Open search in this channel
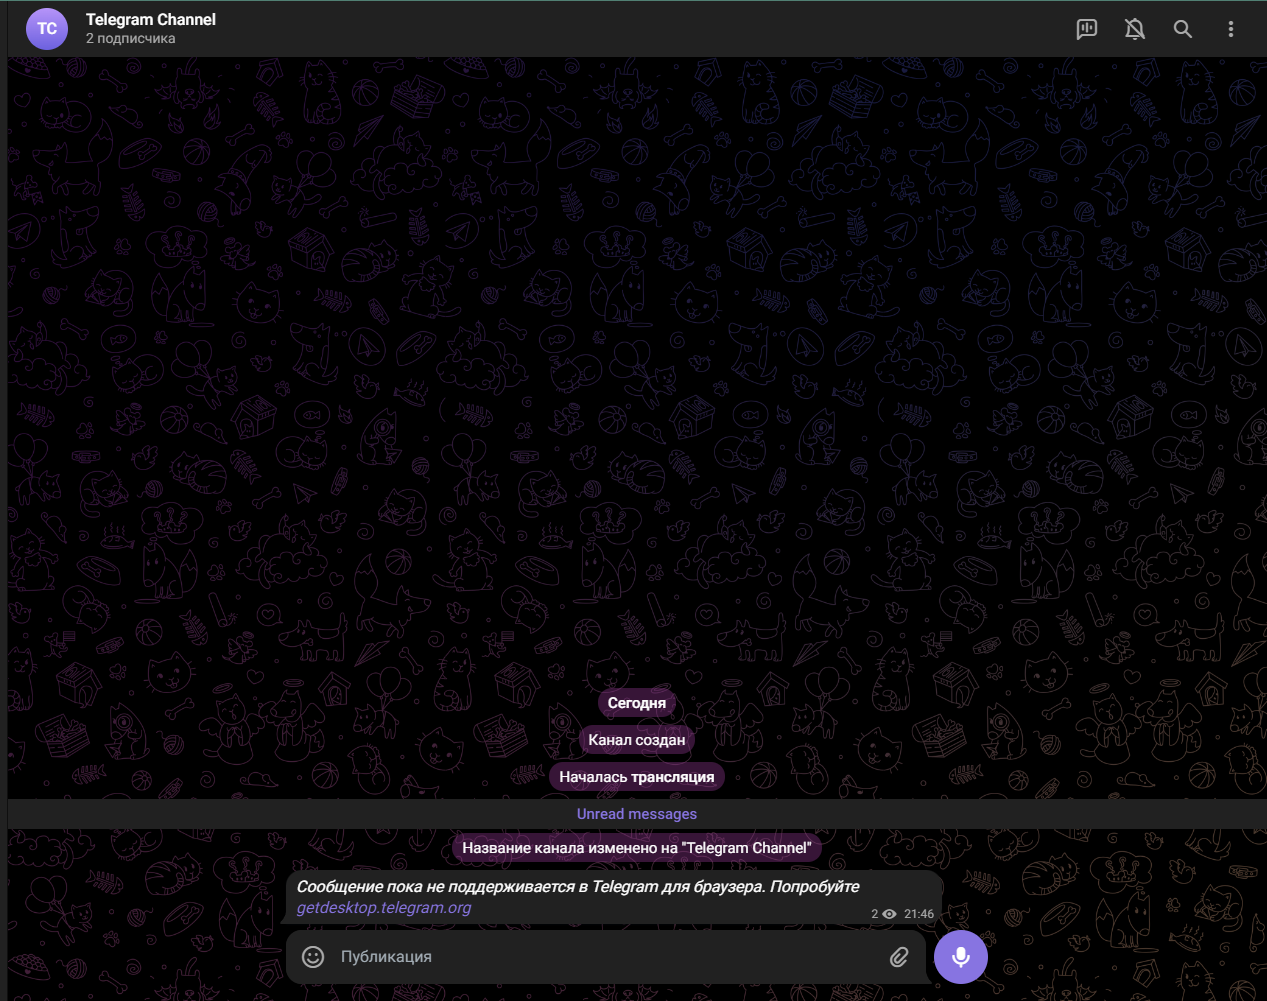Screen dimensions: 1267x1001 pyautogui.click(x=1183, y=29)
